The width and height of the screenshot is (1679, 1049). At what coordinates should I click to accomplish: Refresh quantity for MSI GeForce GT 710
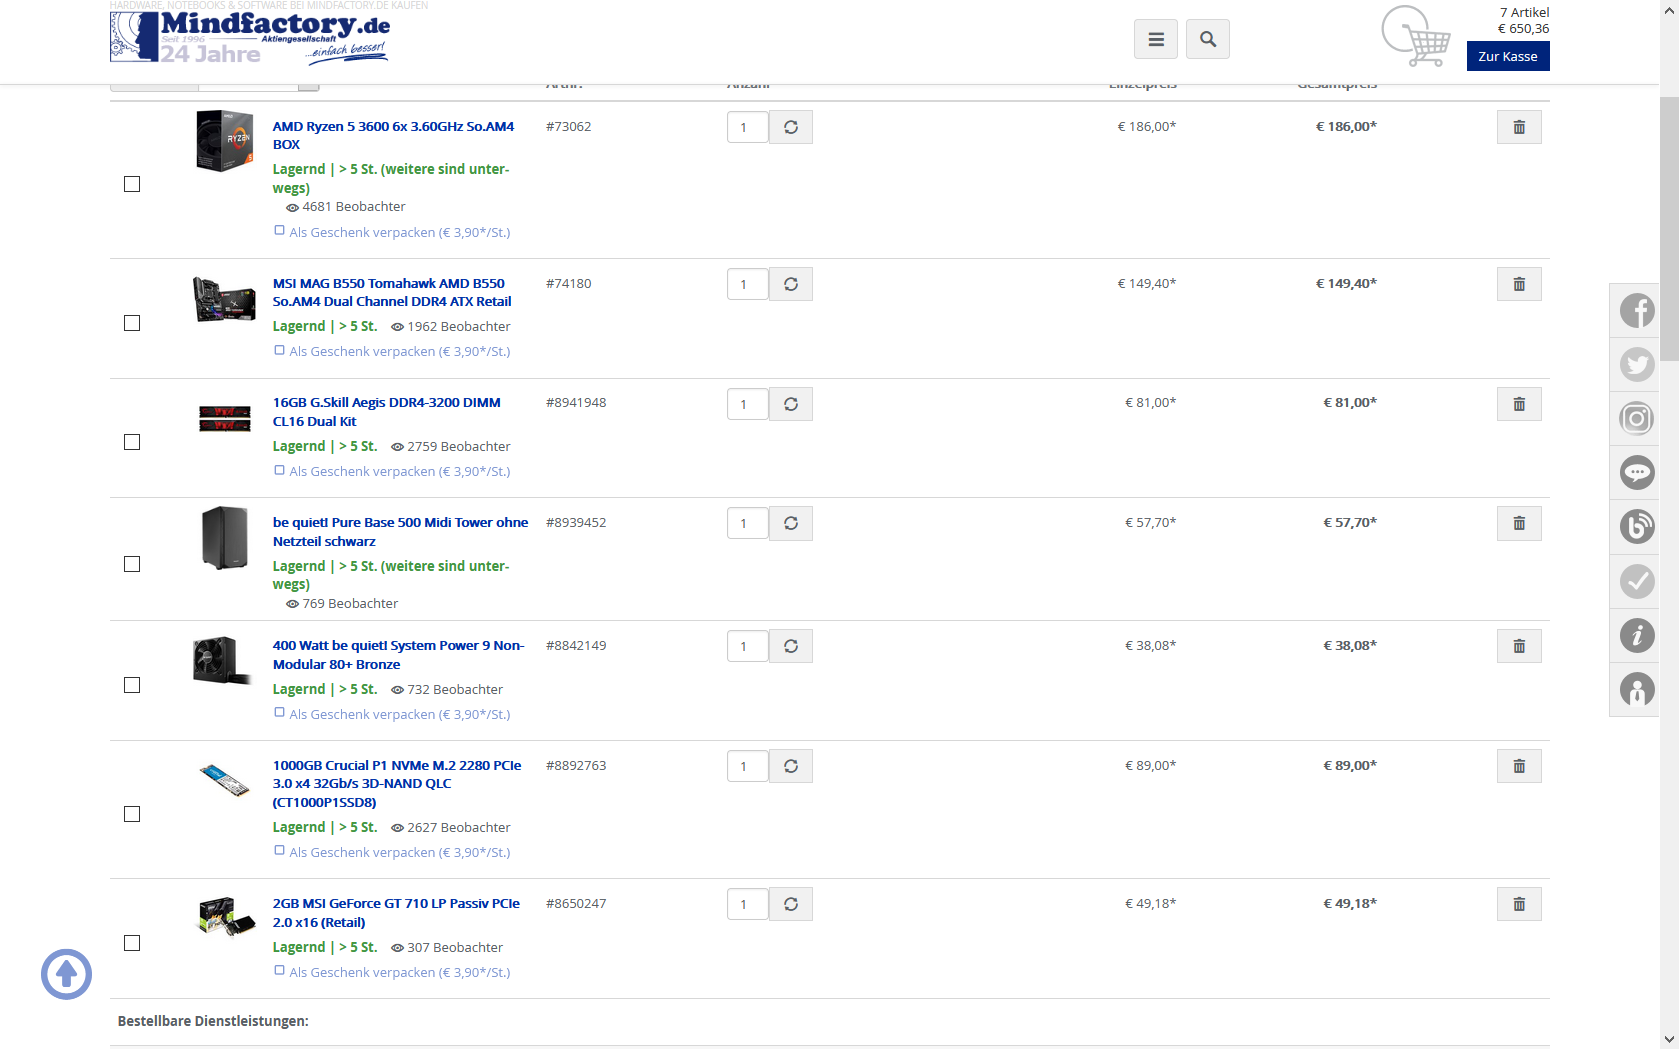point(791,904)
